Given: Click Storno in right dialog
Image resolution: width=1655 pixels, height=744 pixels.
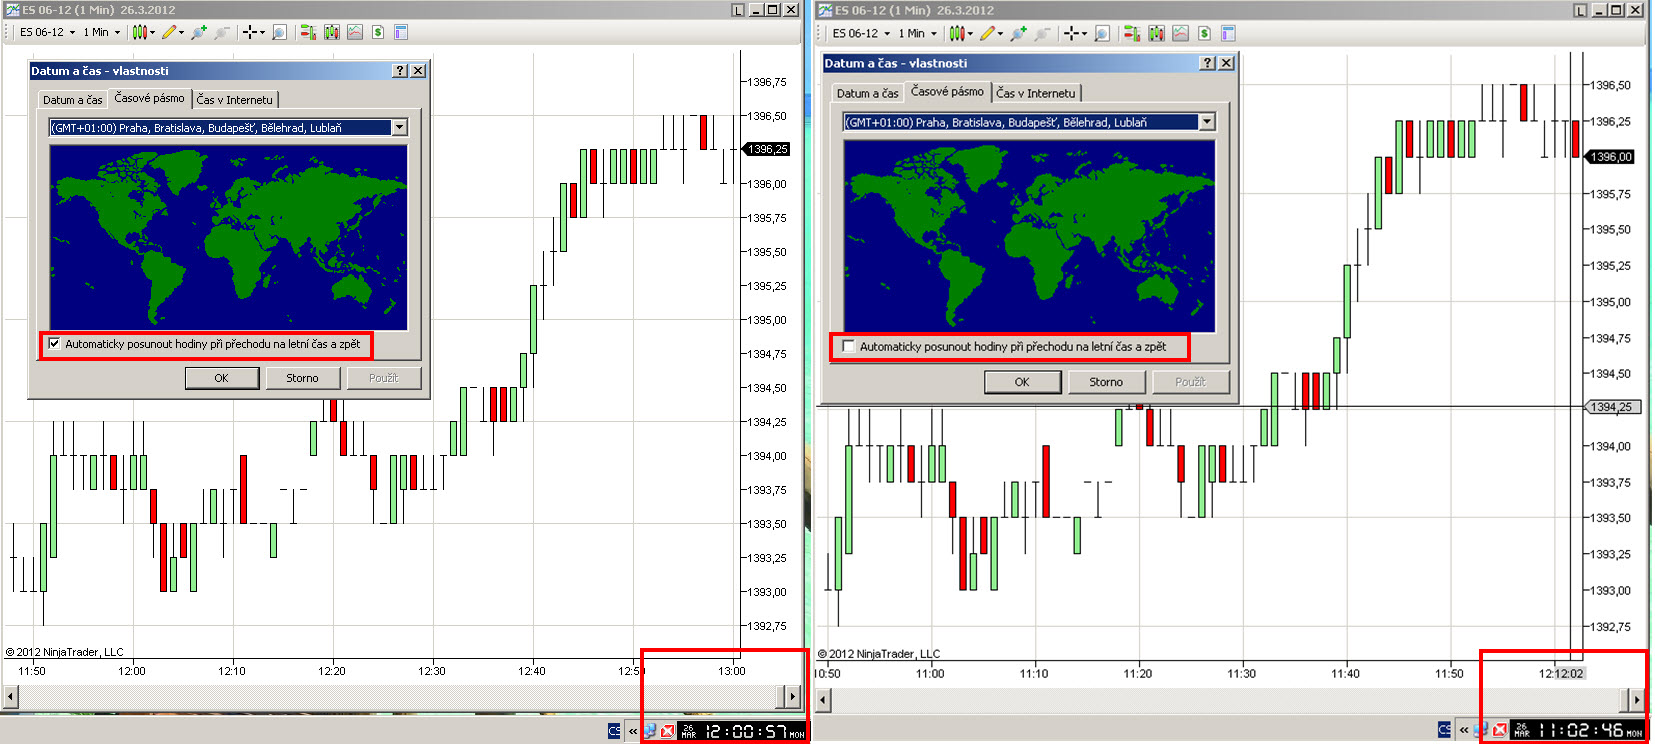Looking at the screenshot, I should (x=1106, y=382).
